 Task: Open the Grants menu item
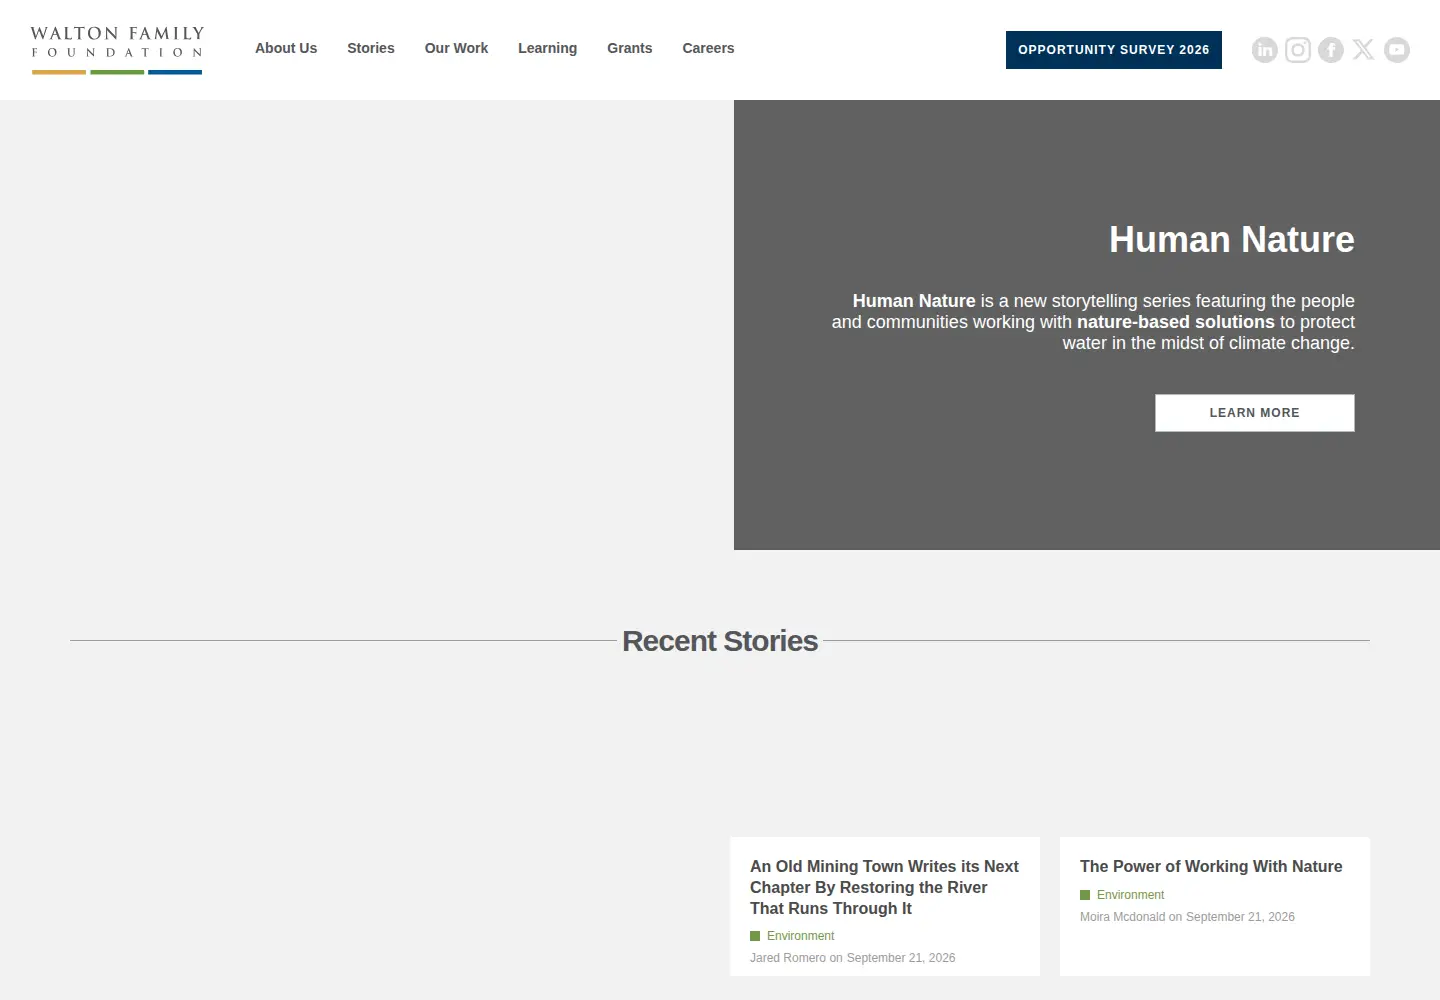630,48
